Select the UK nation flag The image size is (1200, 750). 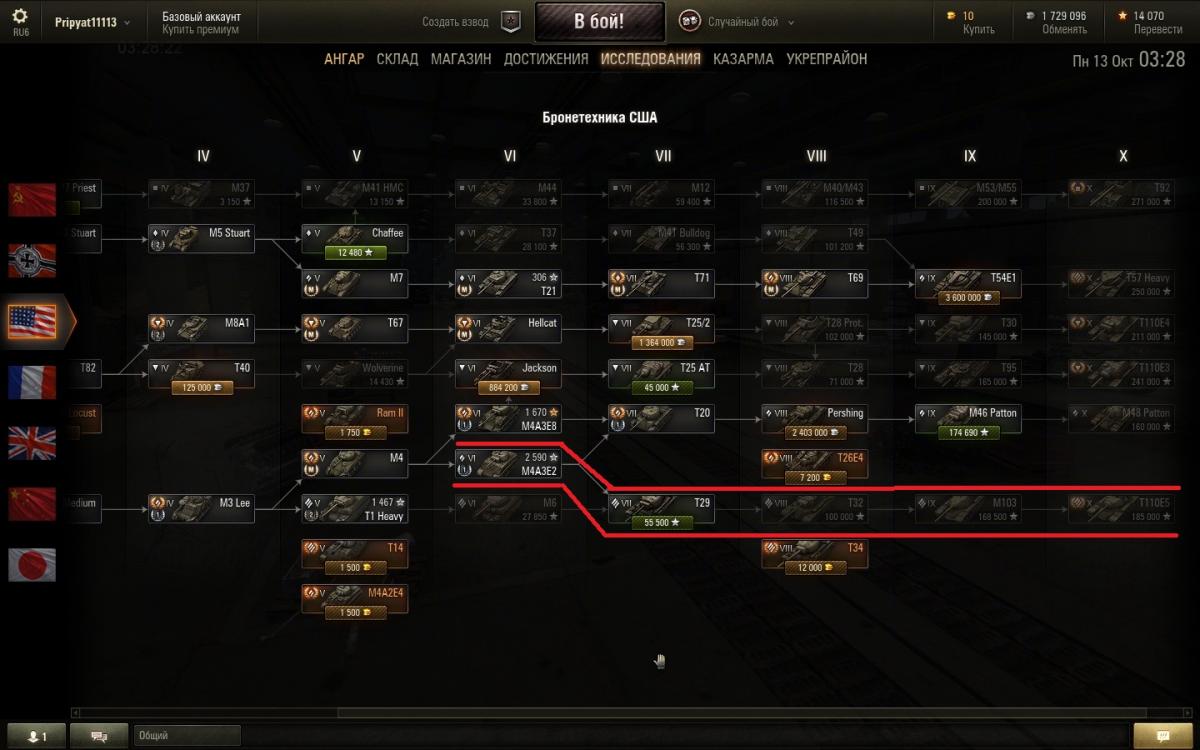click(32, 442)
